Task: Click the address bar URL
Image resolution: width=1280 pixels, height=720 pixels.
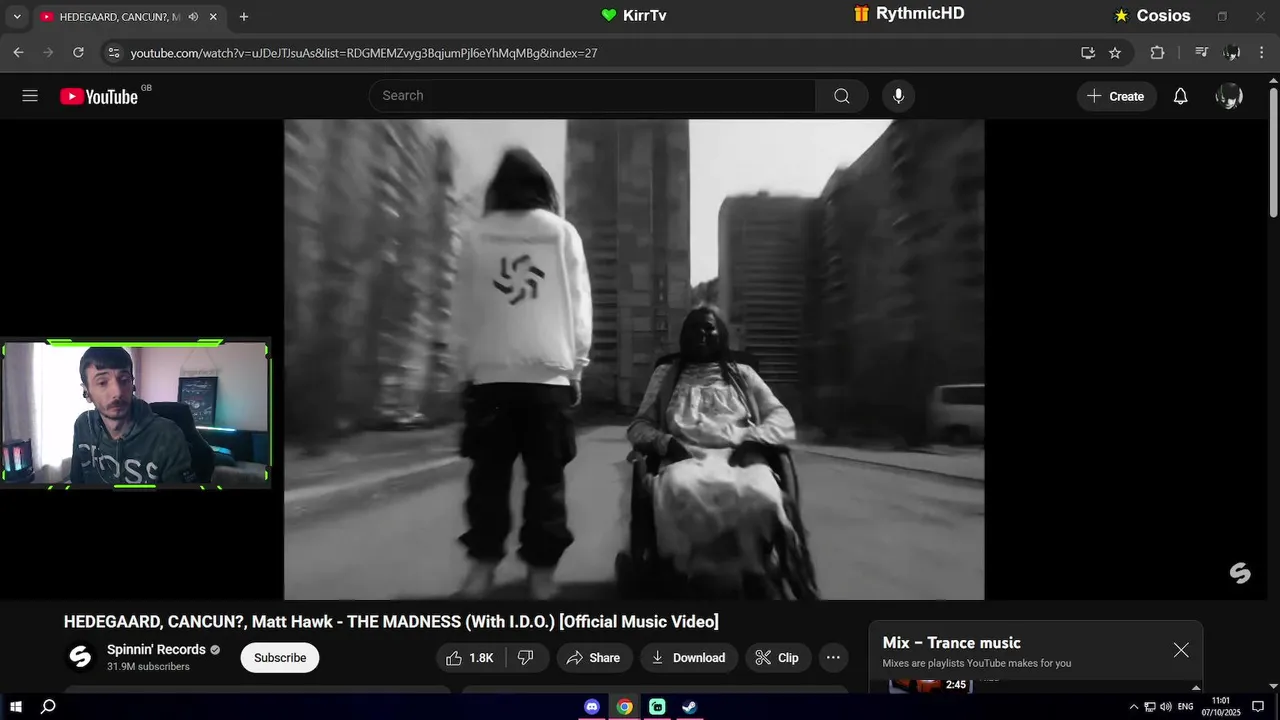Action: tap(364, 53)
